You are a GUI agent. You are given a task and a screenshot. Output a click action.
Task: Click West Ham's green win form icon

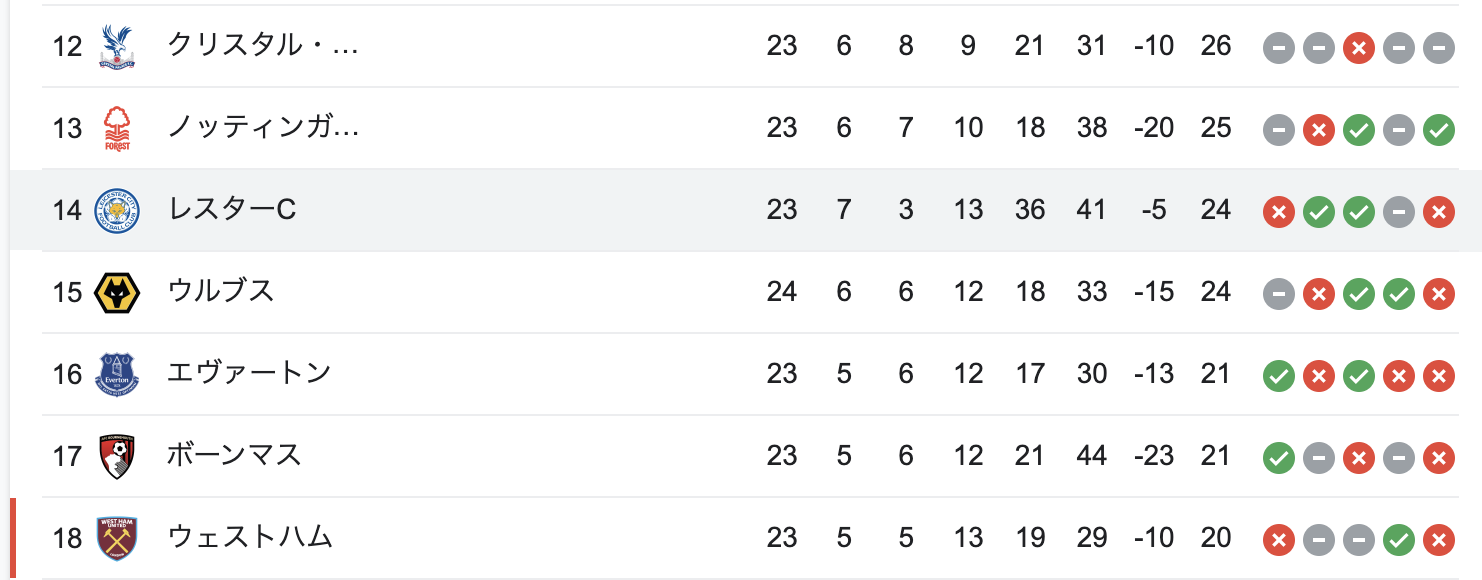click(1398, 539)
